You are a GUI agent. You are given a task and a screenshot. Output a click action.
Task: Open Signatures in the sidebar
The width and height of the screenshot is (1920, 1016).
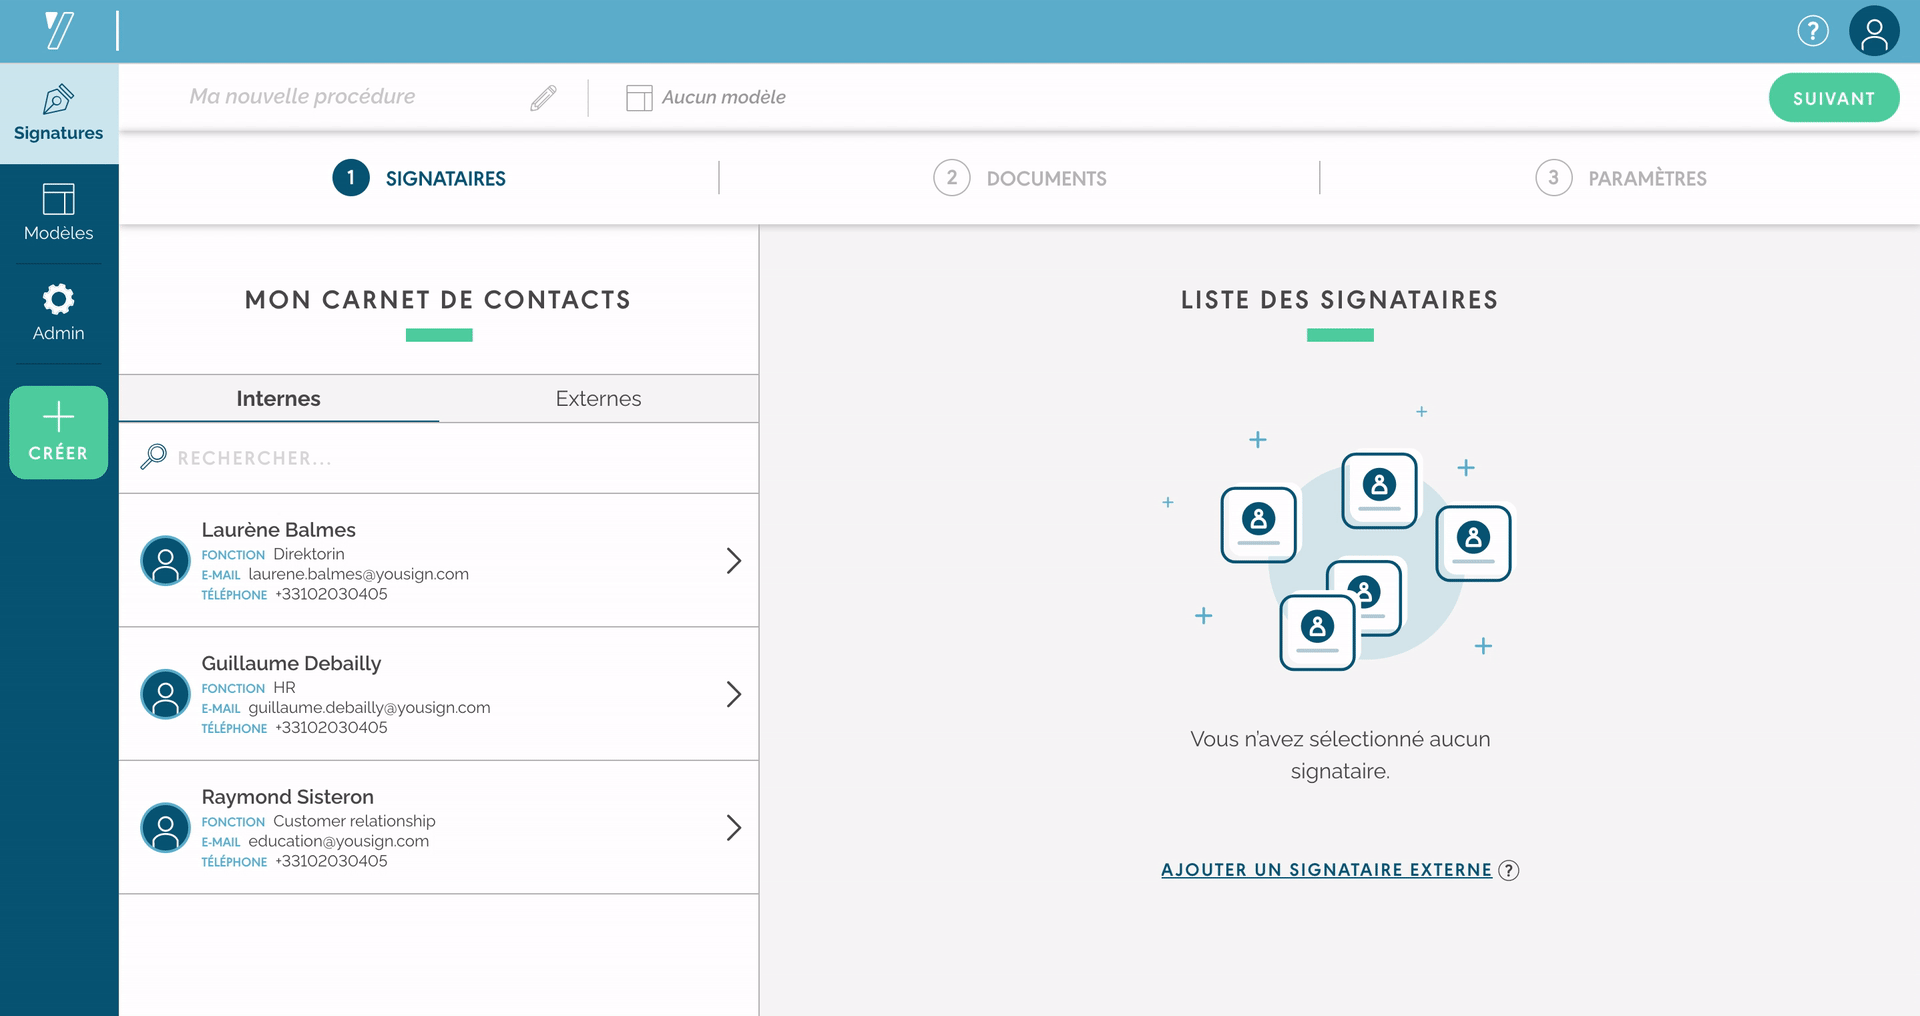(58, 113)
